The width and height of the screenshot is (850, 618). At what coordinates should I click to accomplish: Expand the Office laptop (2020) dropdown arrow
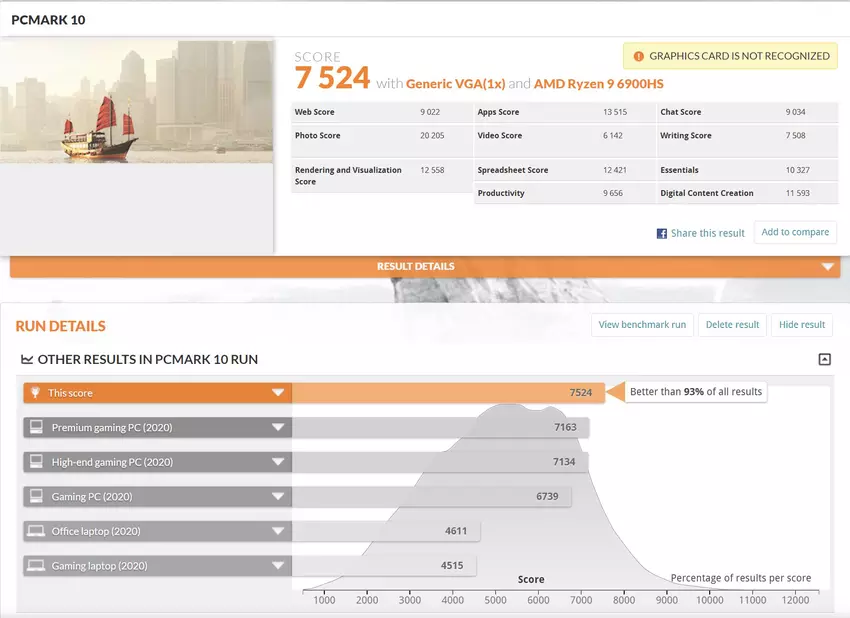point(278,531)
